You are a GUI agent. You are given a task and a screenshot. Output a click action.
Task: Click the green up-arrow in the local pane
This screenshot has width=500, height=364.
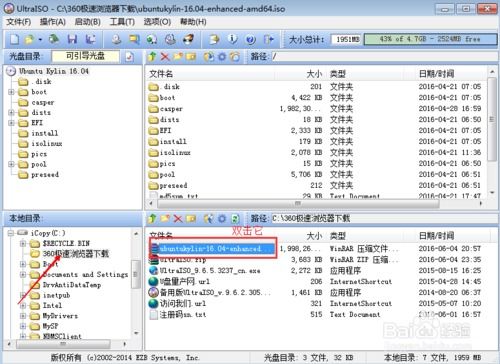pos(152,219)
